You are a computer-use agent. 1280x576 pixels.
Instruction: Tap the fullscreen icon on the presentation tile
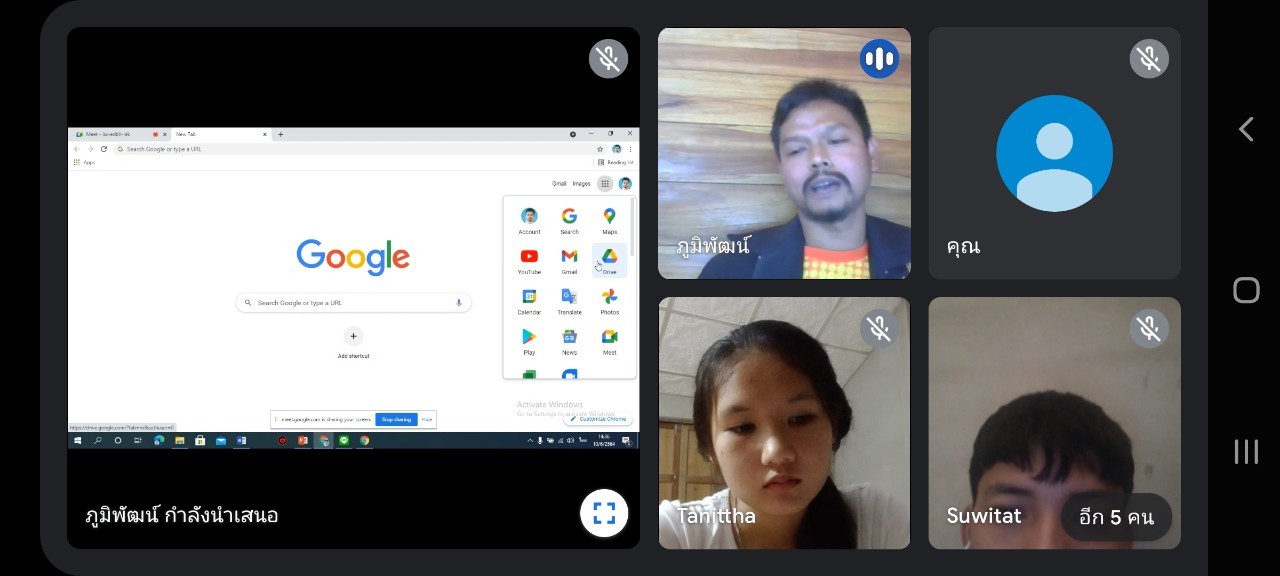604,514
